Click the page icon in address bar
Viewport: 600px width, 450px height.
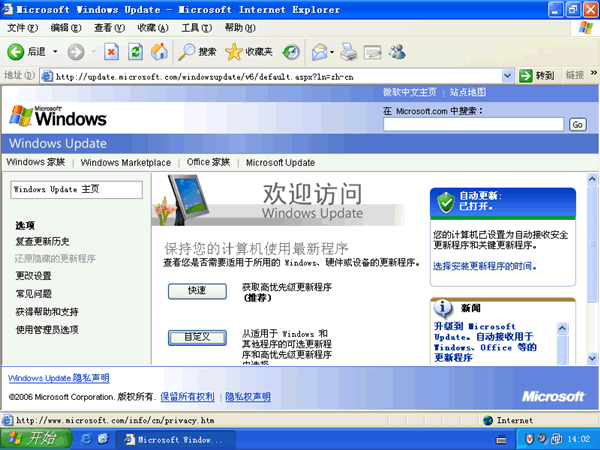[47, 77]
